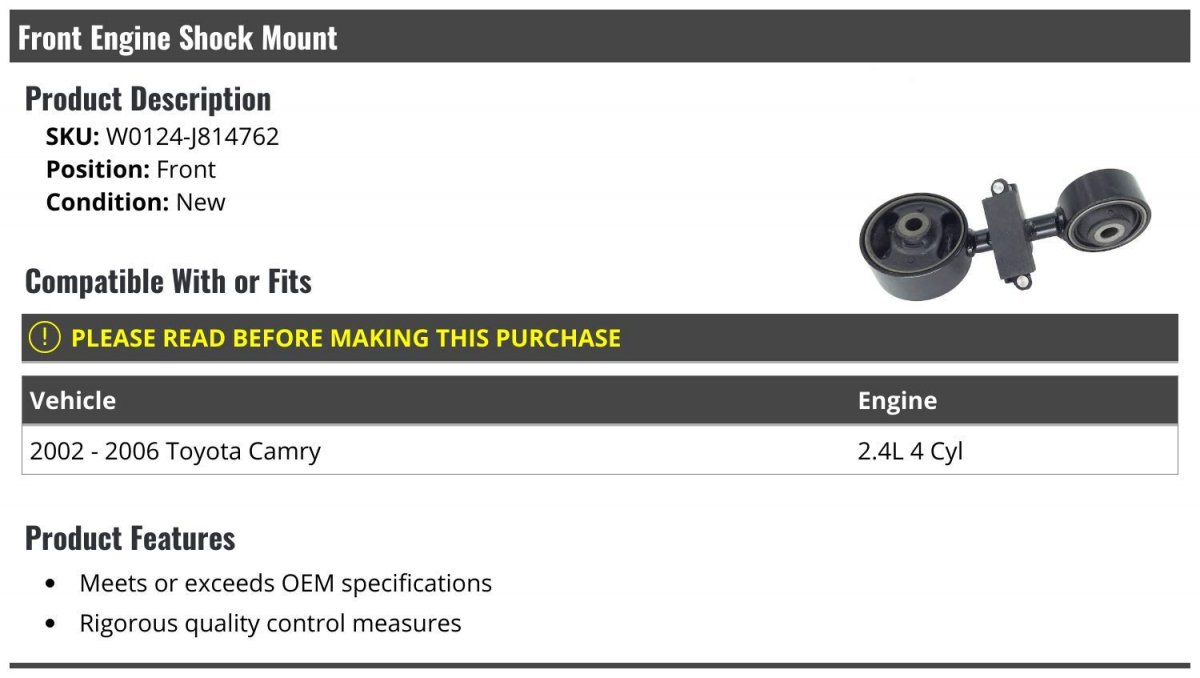Click the yellow warning exclamation icon
Screen dimensions: 1200x678
44,337
